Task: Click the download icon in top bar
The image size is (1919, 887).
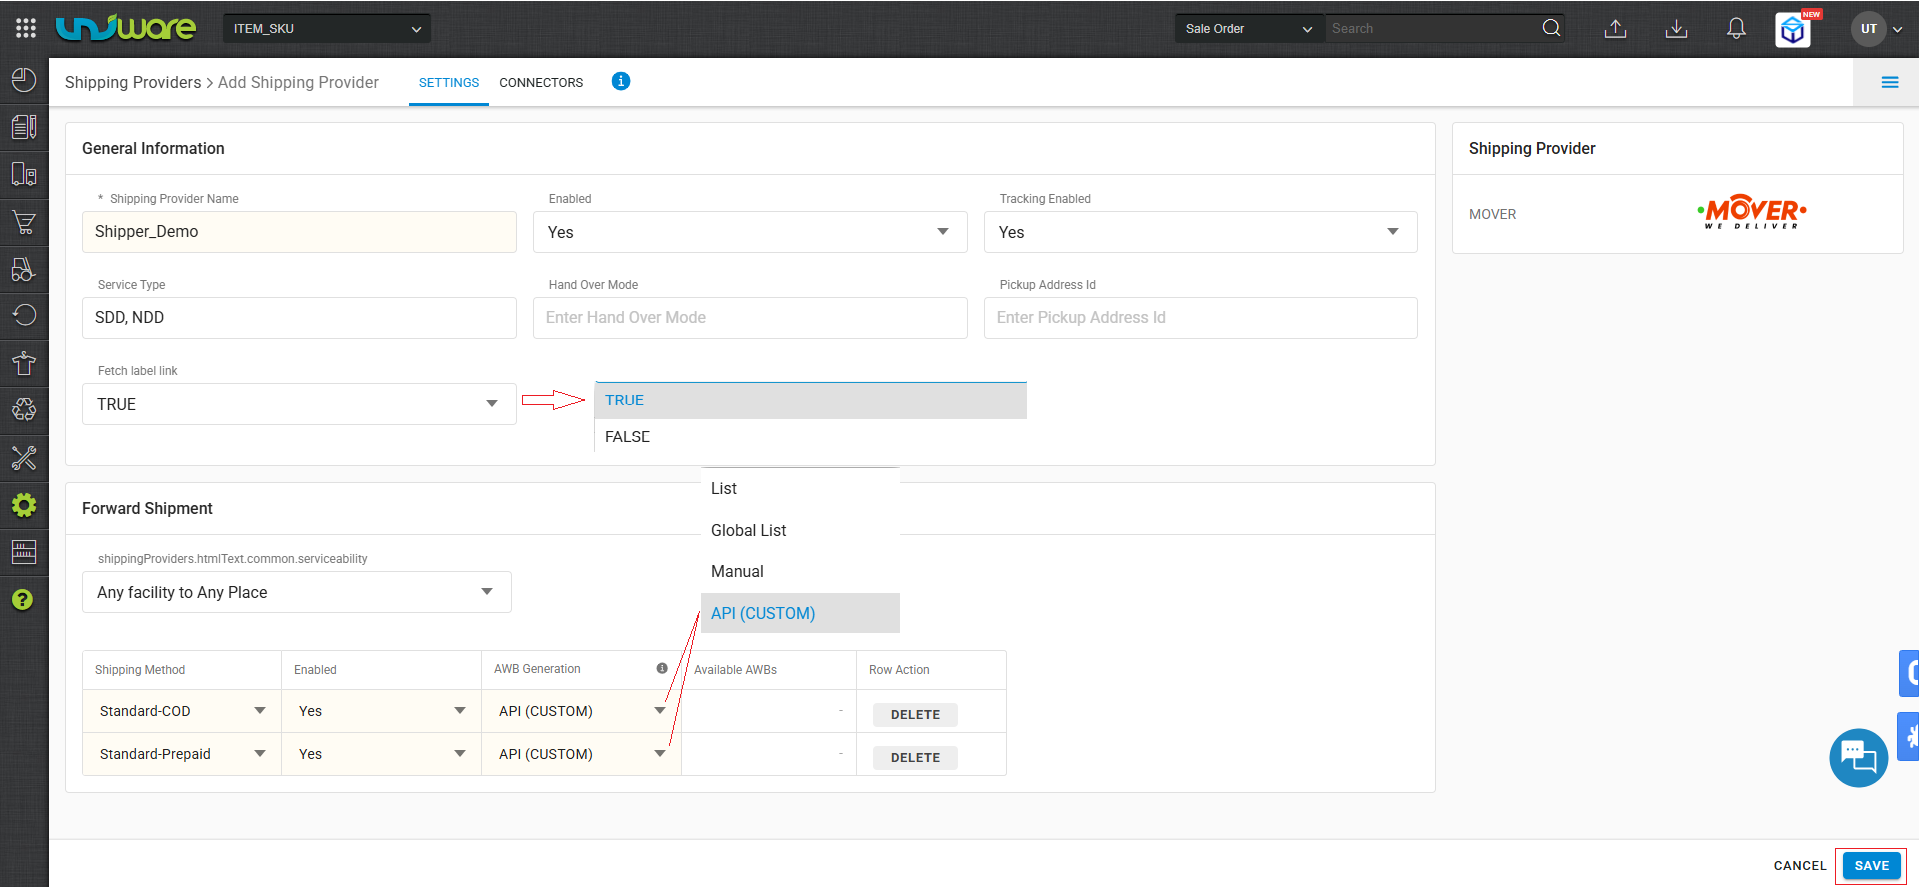Action: pos(1676,28)
